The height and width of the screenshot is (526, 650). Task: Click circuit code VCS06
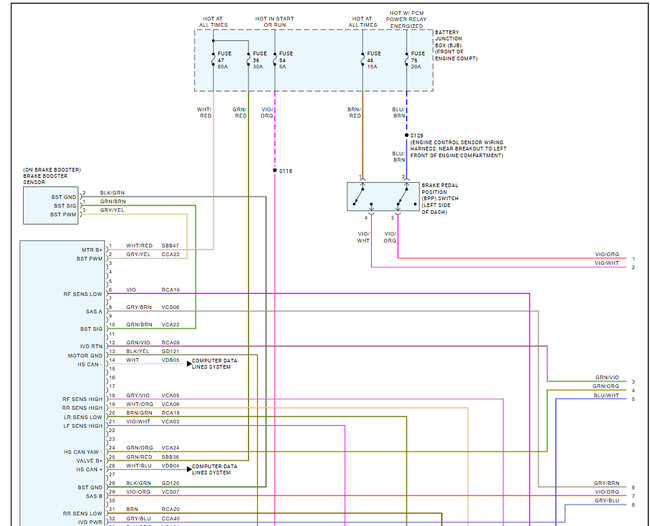(x=170, y=307)
